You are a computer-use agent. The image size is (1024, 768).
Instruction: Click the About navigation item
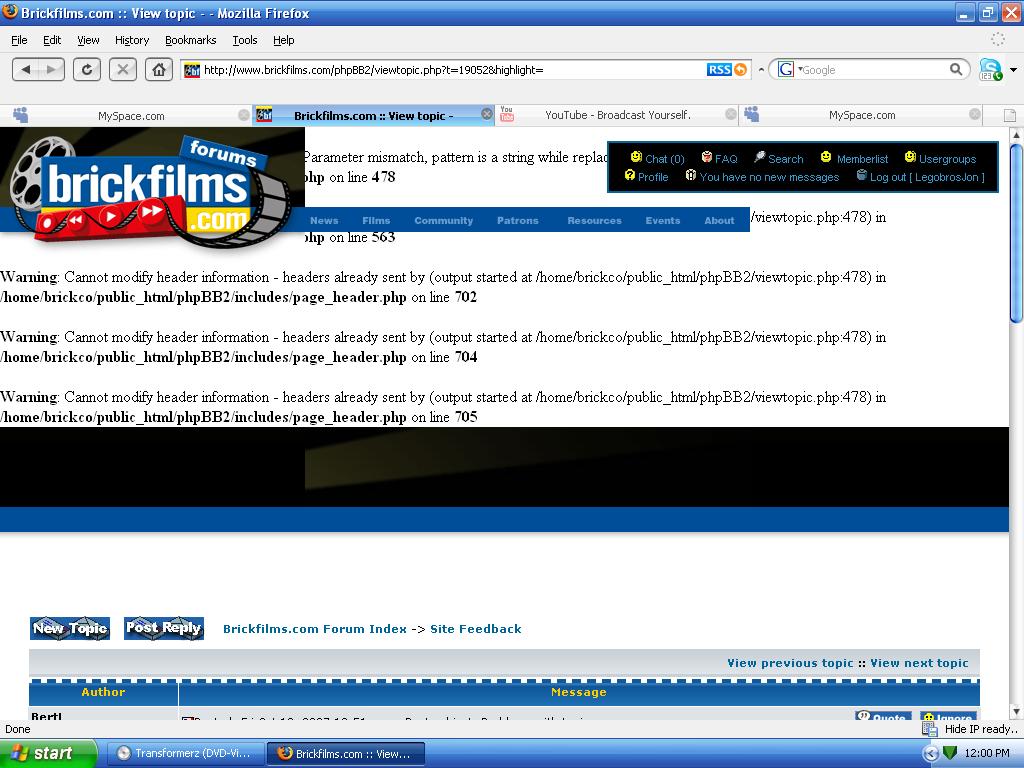[719, 220]
